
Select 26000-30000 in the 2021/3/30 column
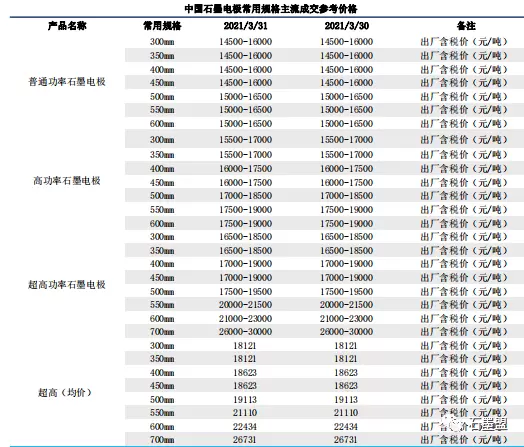coord(347,332)
